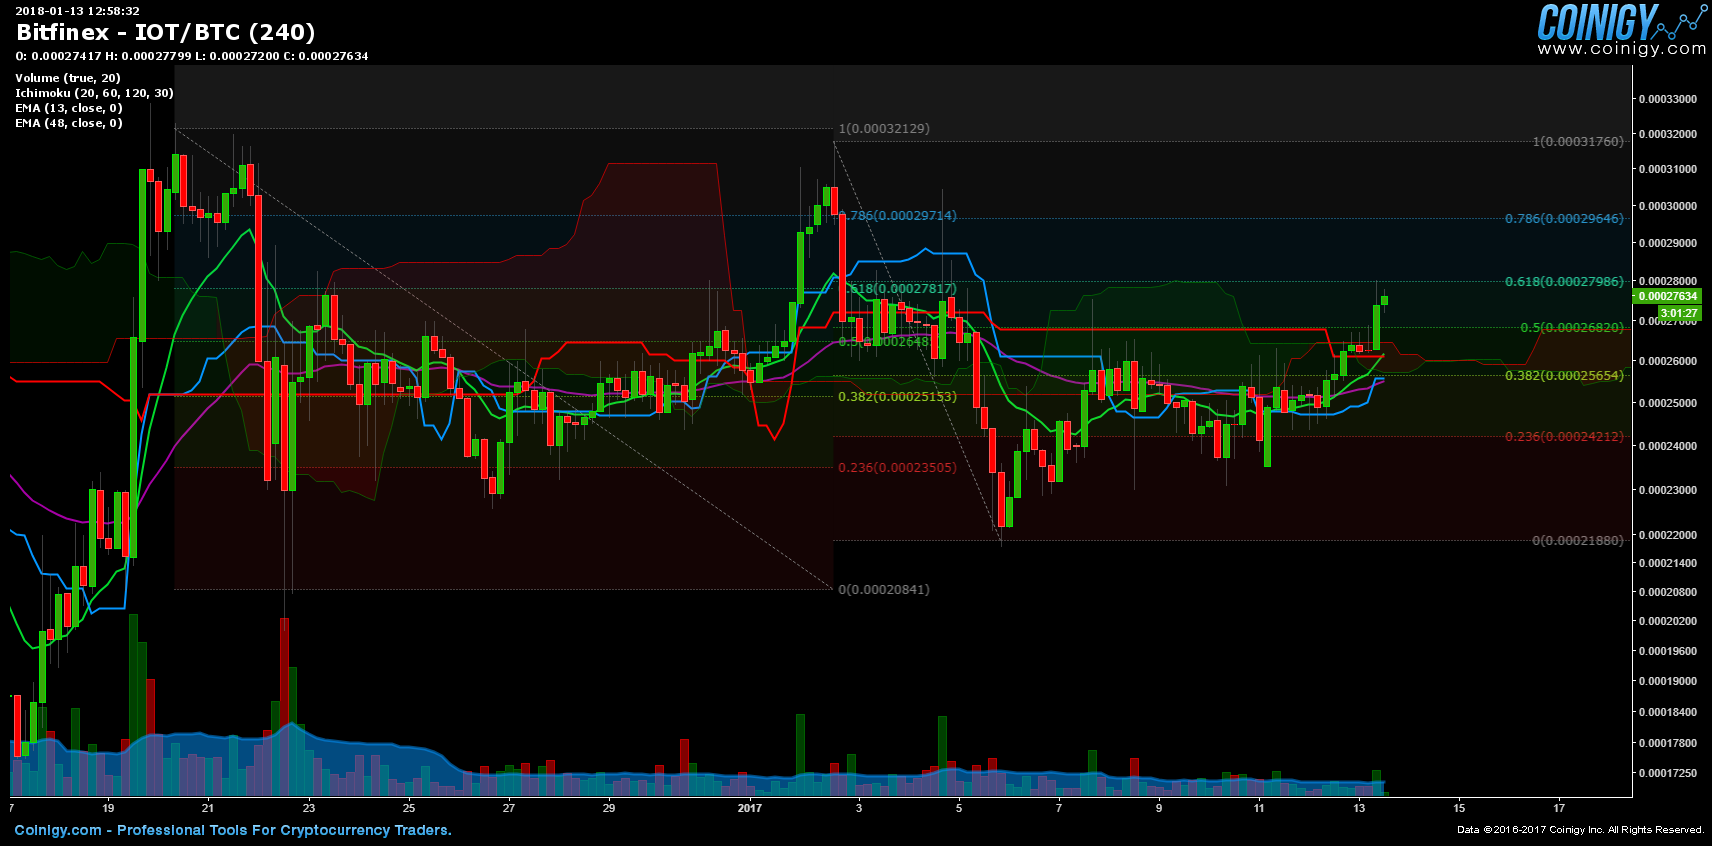Screen dimensions: 1712x846
Task: Click the Coinigy.com Professional Tools footer link
Action: pos(233,830)
